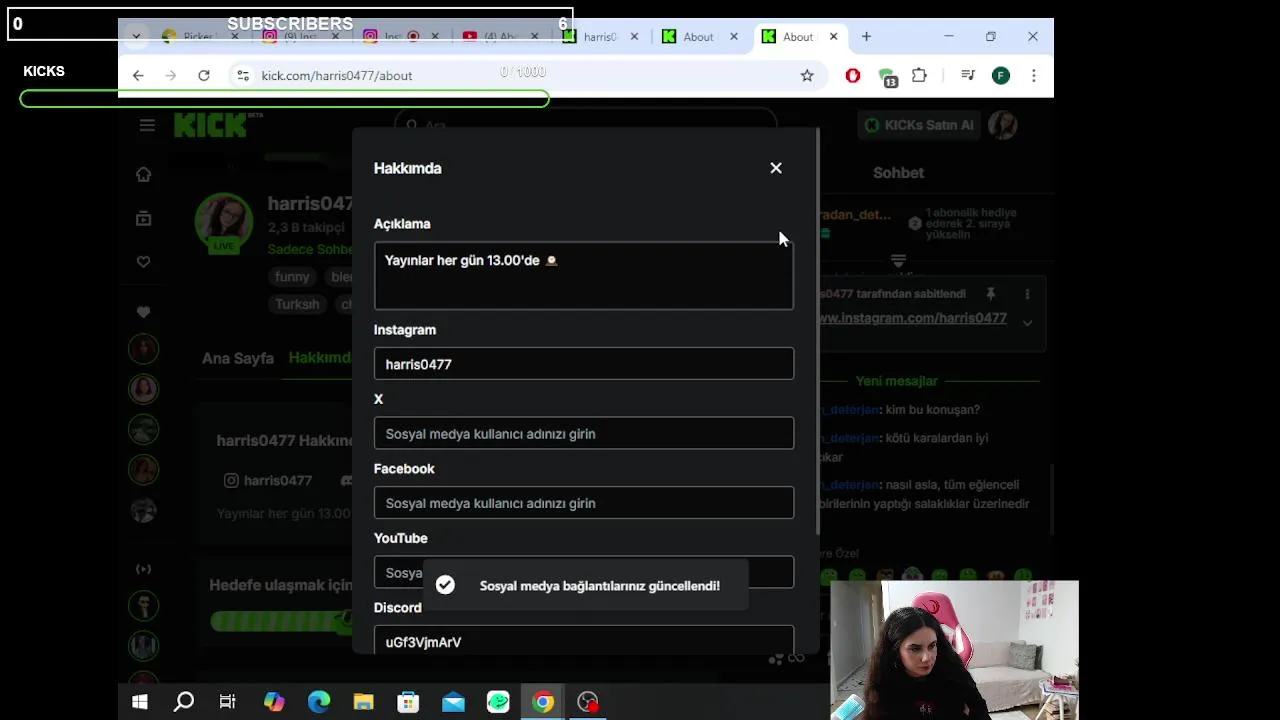
Task: Click Chrome icon on taskbar
Action: click(x=543, y=702)
